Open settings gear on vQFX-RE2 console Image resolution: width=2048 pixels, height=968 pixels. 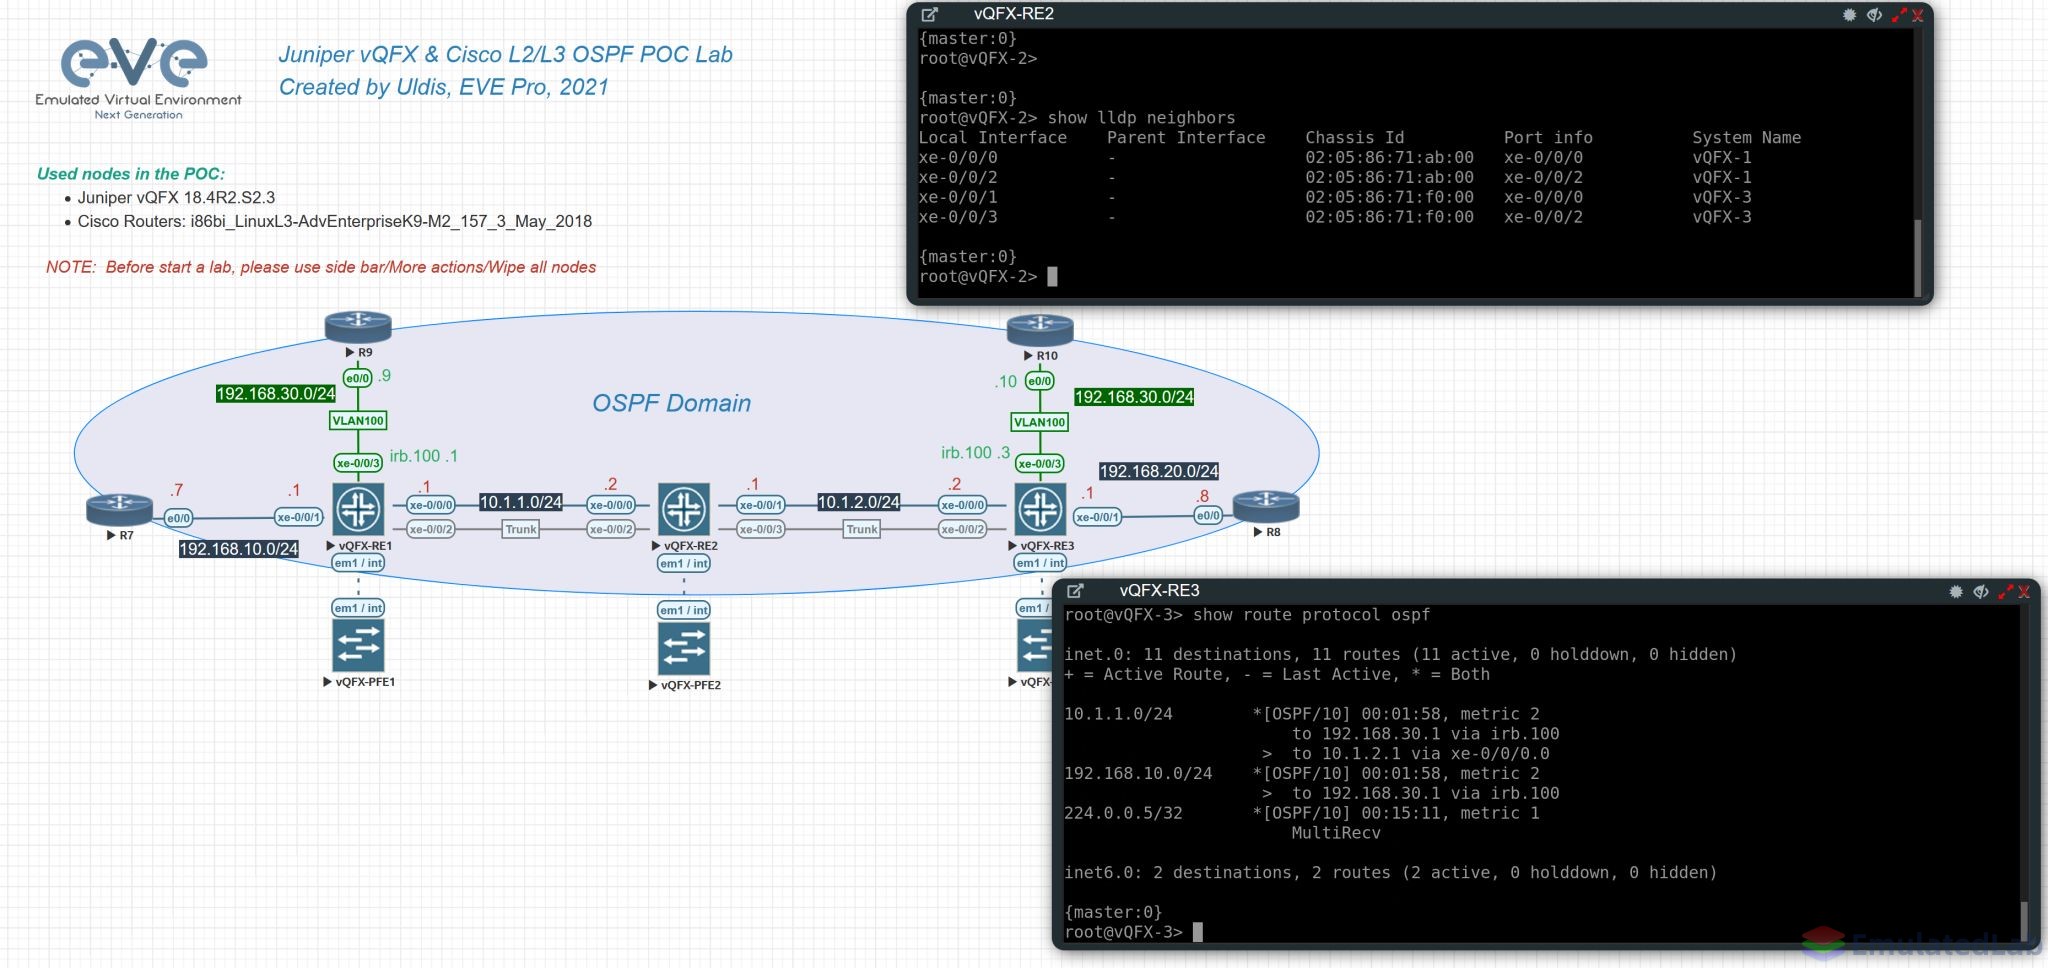pyautogui.click(x=1849, y=15)
